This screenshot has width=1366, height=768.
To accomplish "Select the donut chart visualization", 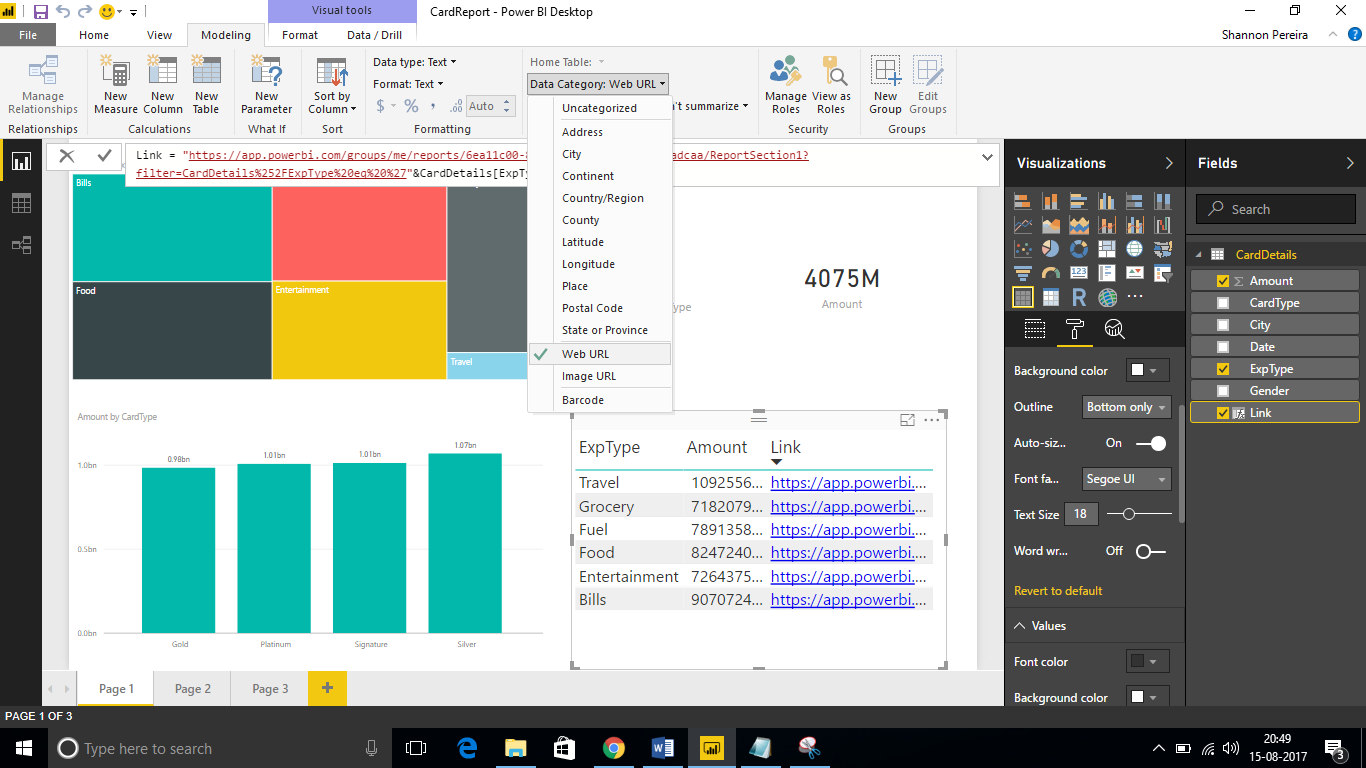I will (1079, 249).
